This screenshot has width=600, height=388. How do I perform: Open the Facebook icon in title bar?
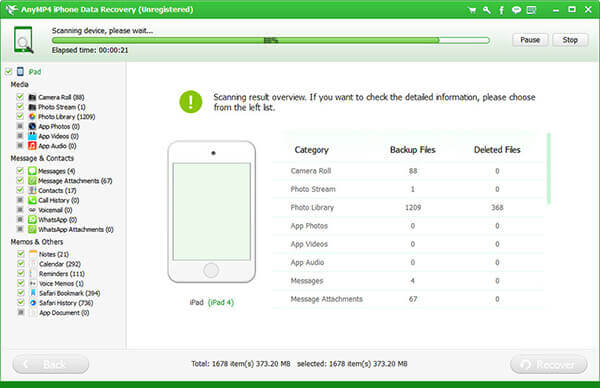pos(501,10)
